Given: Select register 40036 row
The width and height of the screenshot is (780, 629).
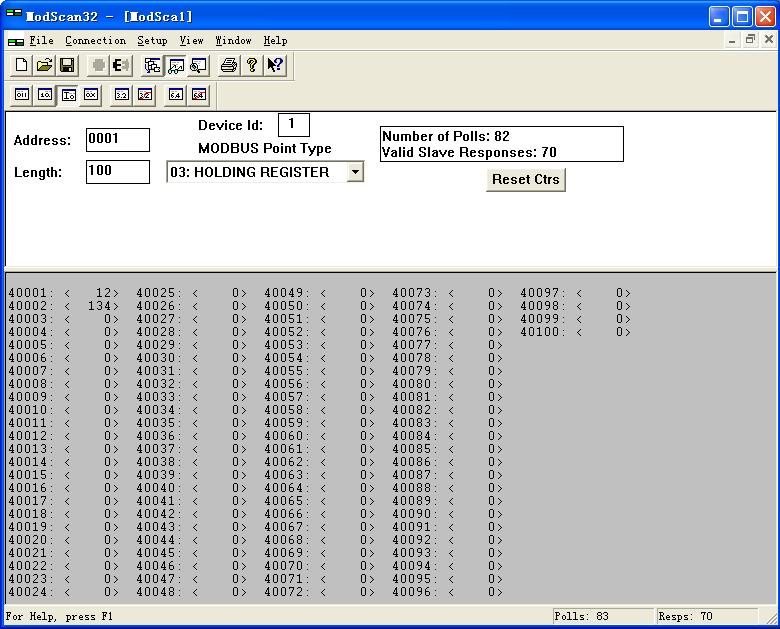Looking at the screenshot, I should click(x=192, y=436).
